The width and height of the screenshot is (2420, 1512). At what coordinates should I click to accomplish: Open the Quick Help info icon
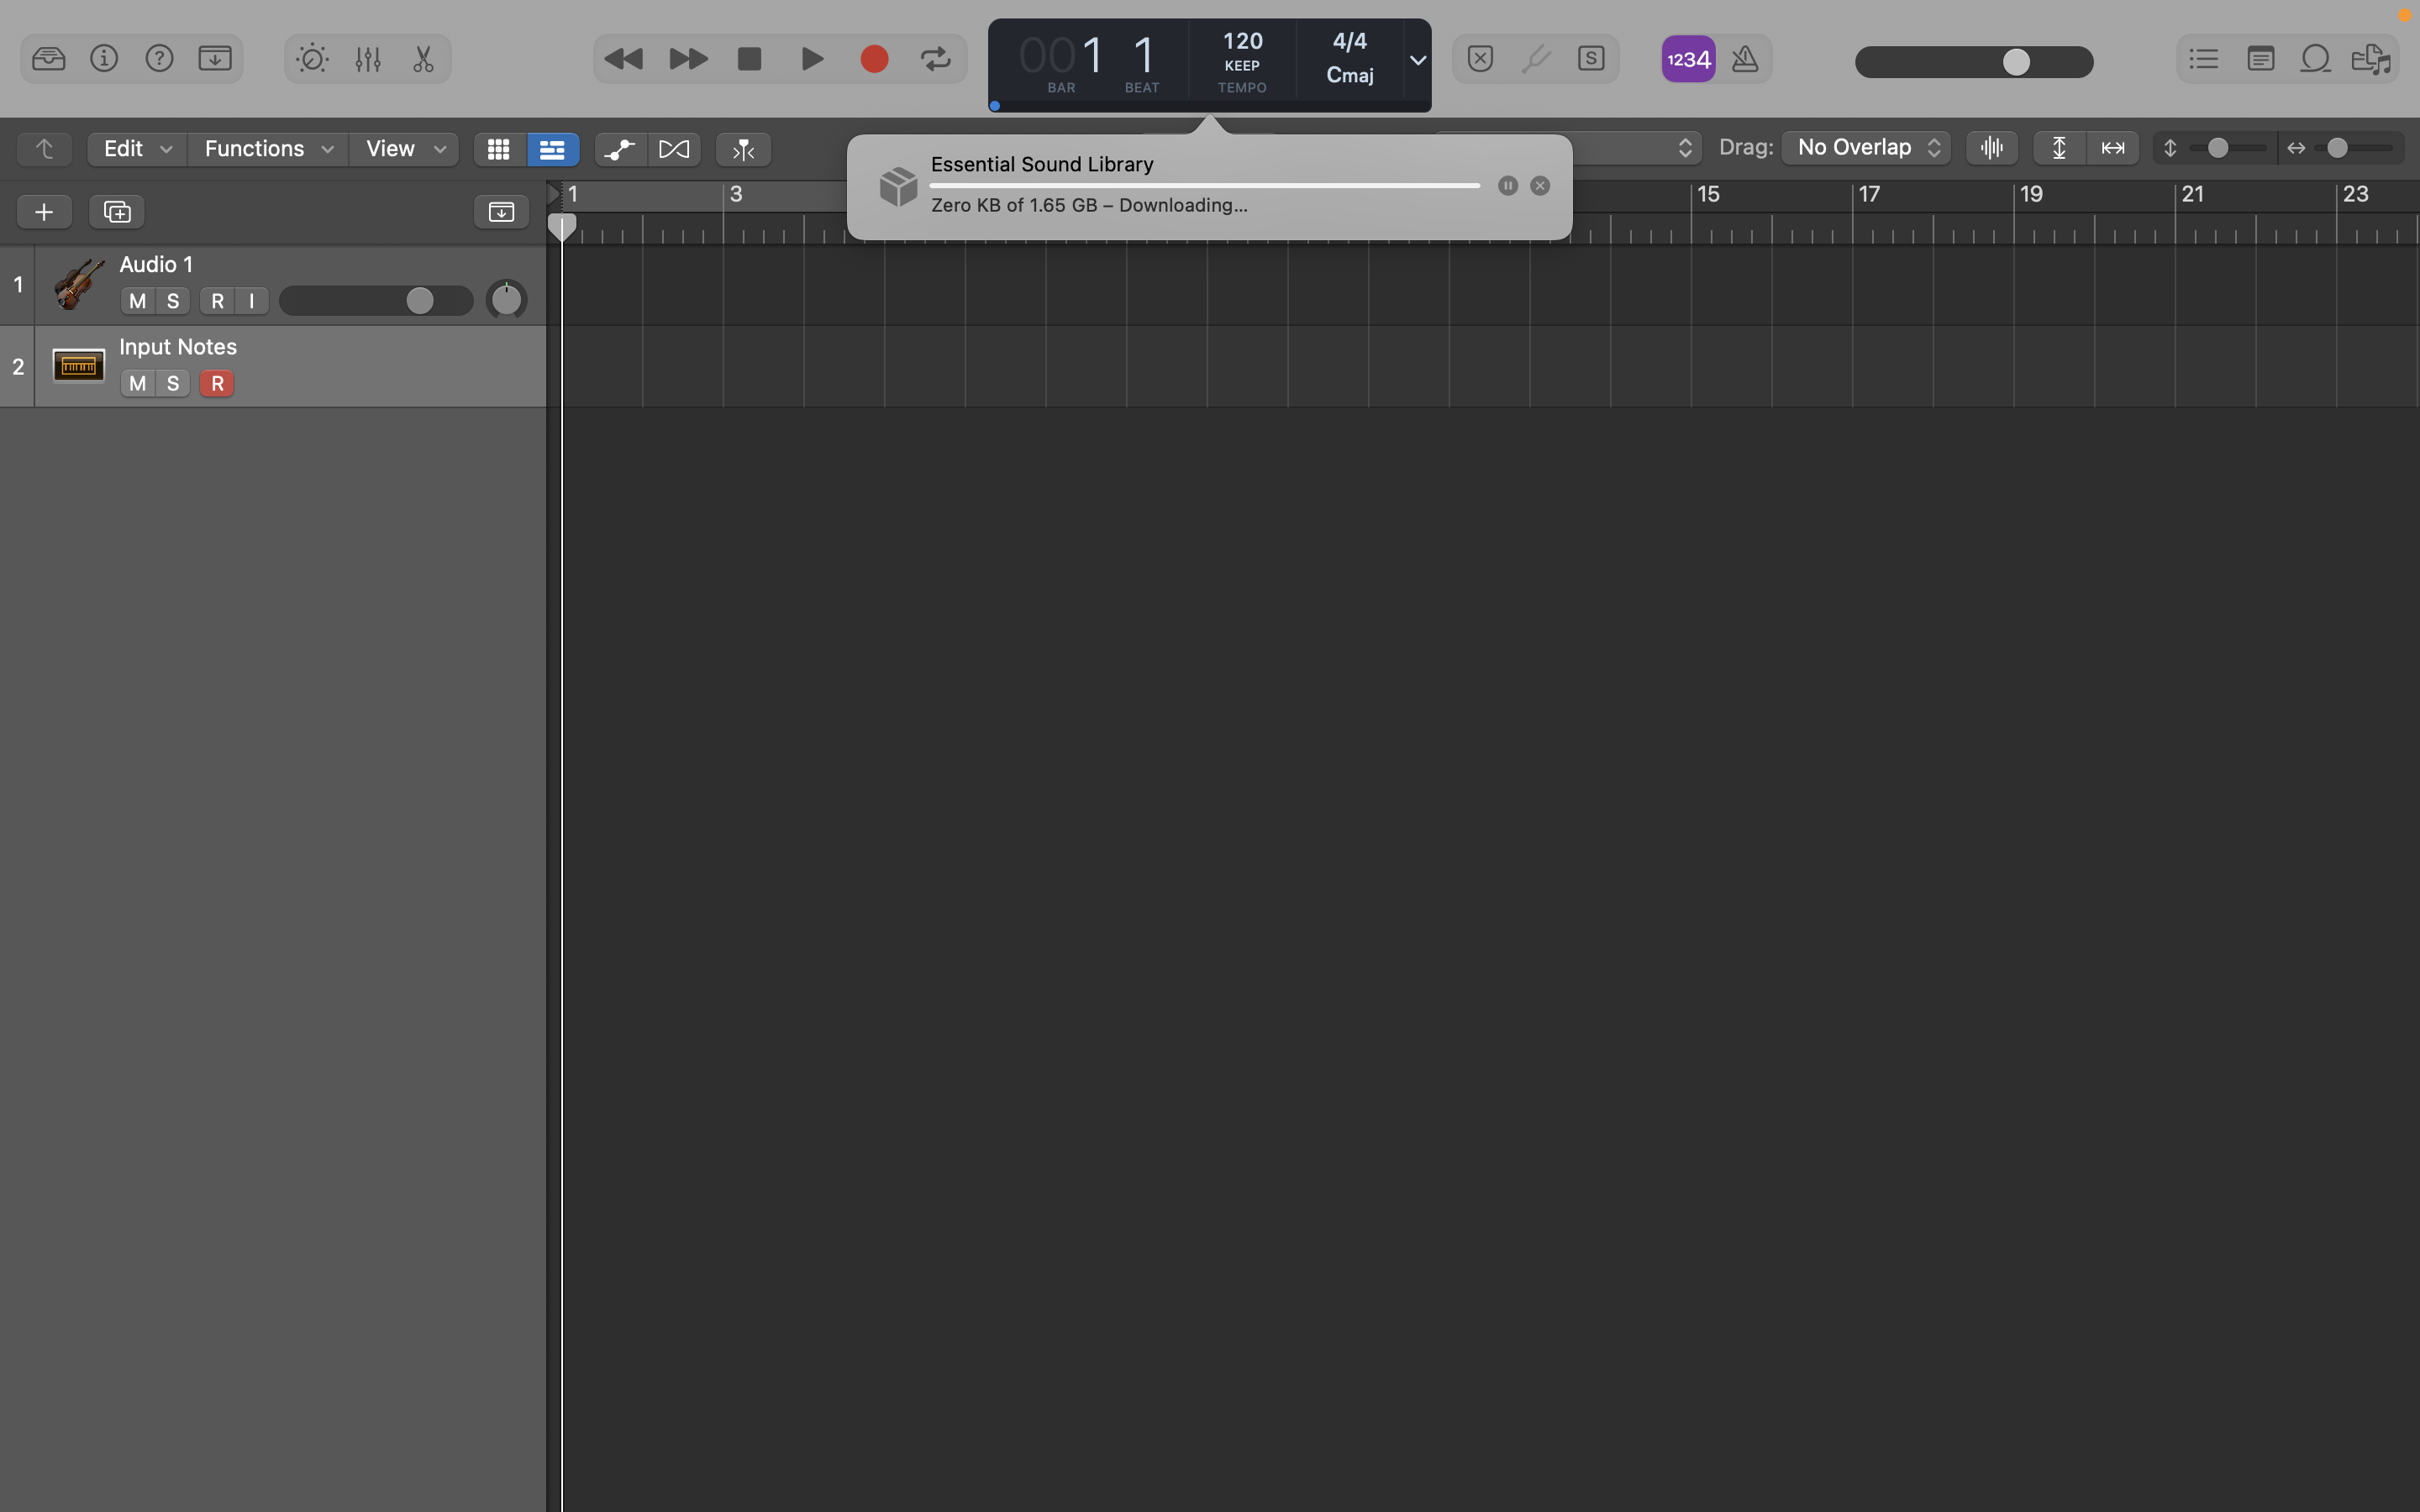(104, 58)
